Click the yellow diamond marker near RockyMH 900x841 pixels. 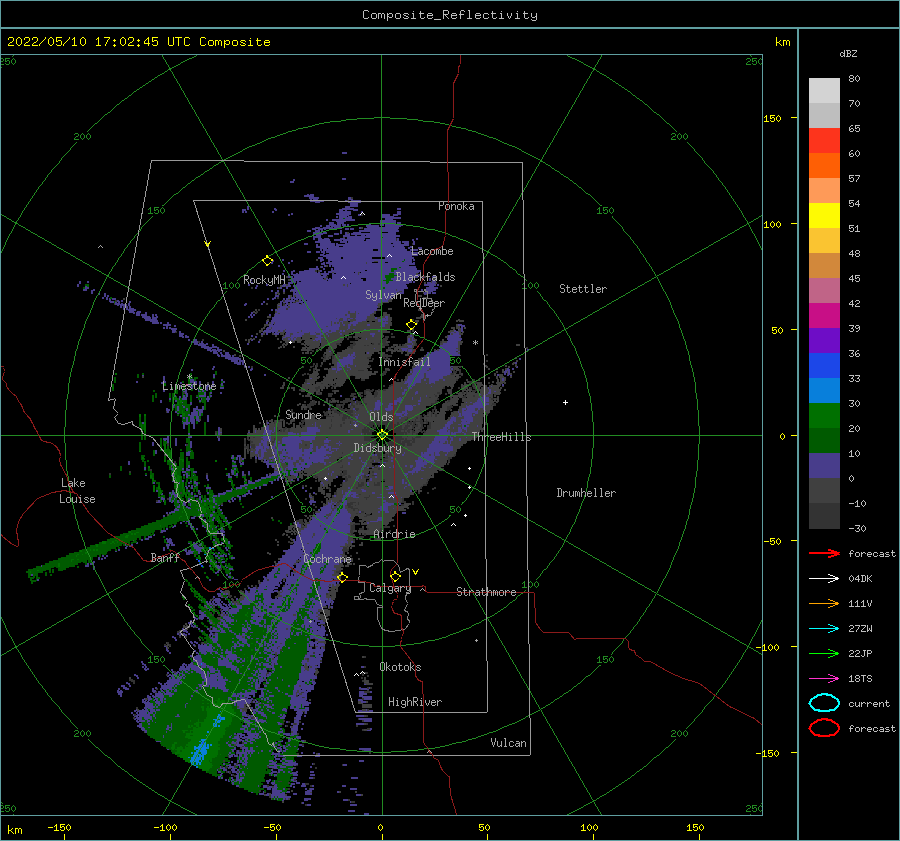click(267, 261)
